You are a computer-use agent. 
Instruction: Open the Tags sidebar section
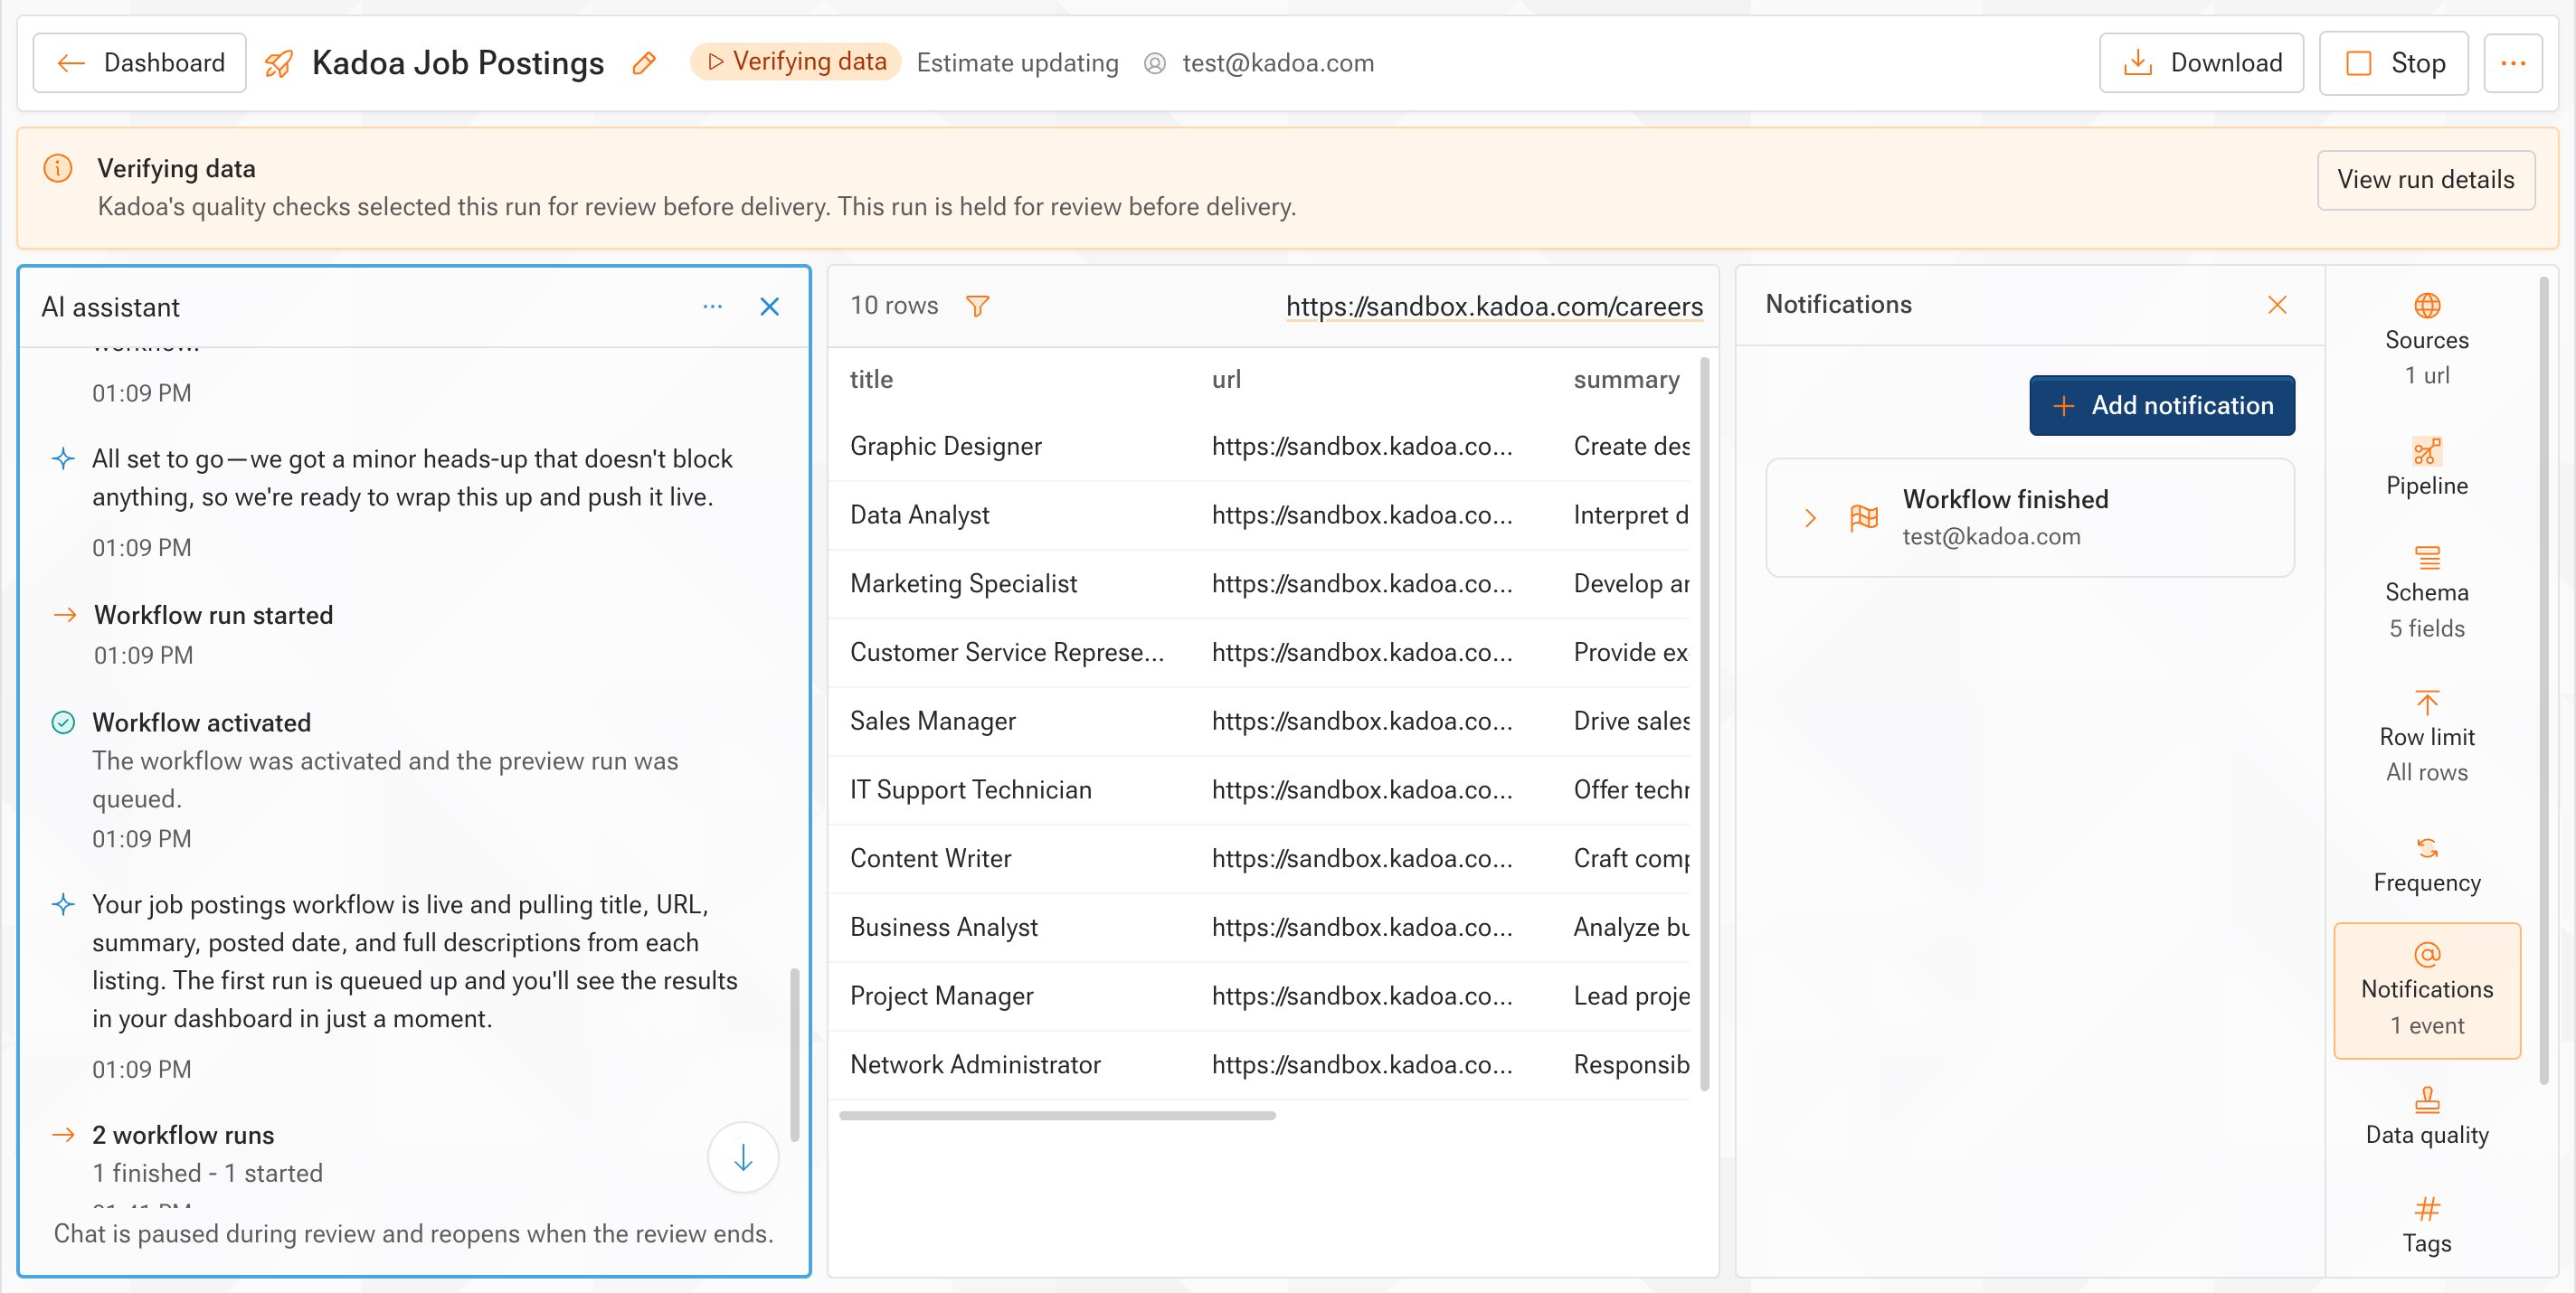click(x=2426, y=1226)
